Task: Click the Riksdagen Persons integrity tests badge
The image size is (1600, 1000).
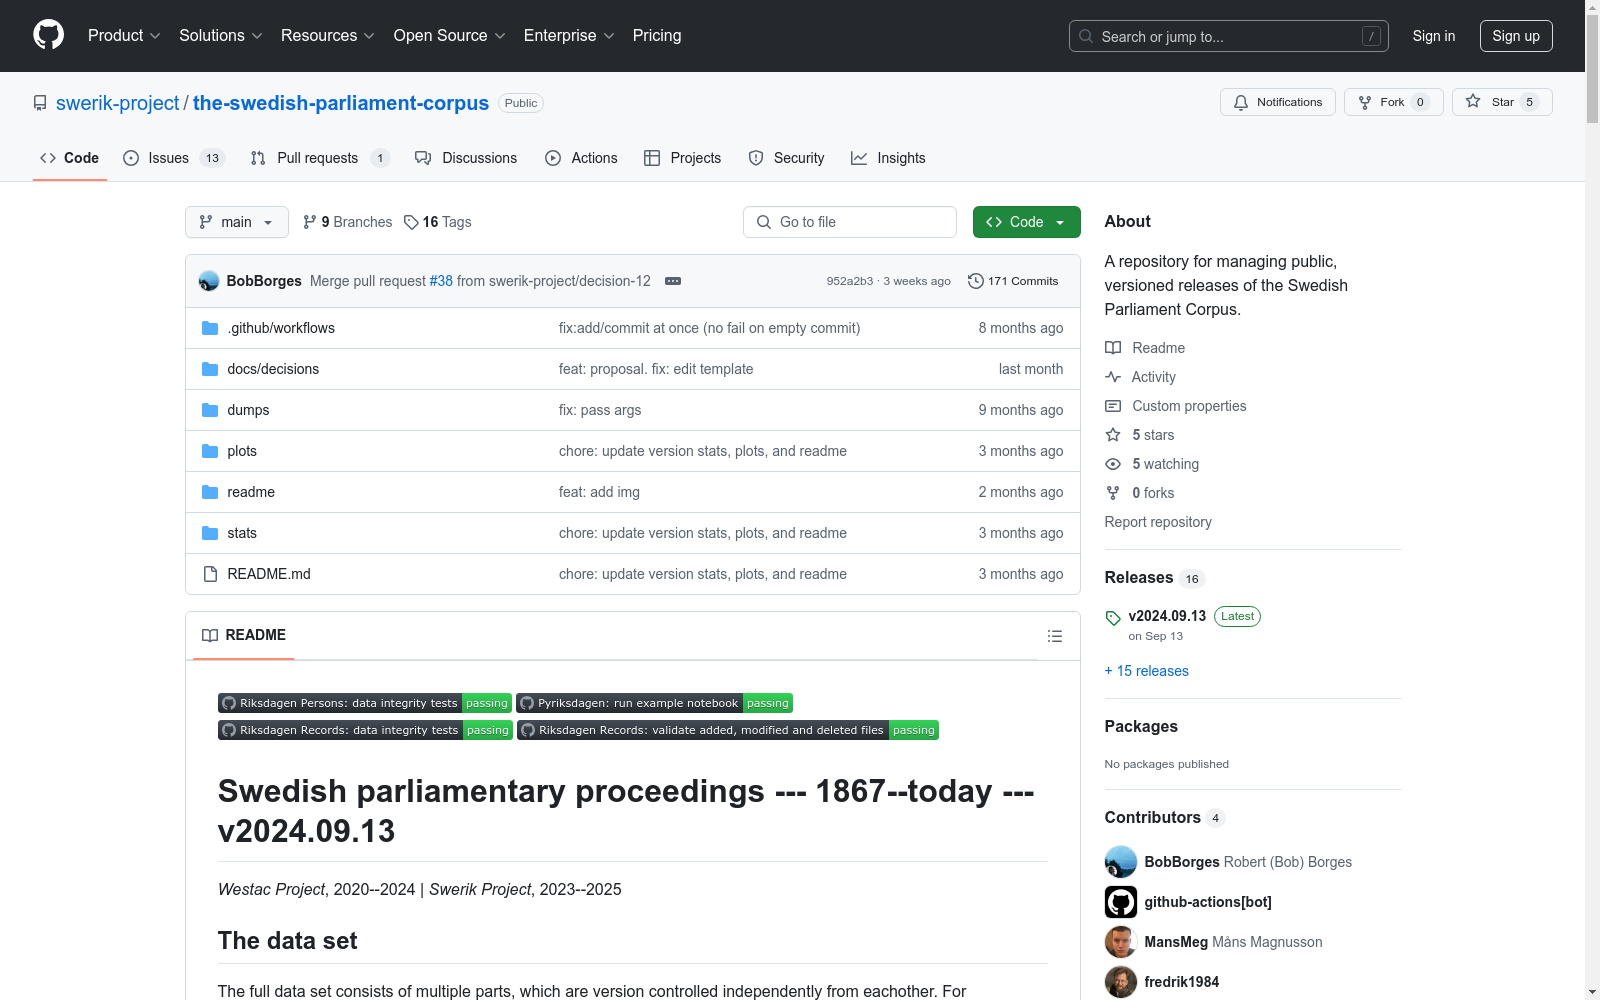Action: [x=365, y=703]
